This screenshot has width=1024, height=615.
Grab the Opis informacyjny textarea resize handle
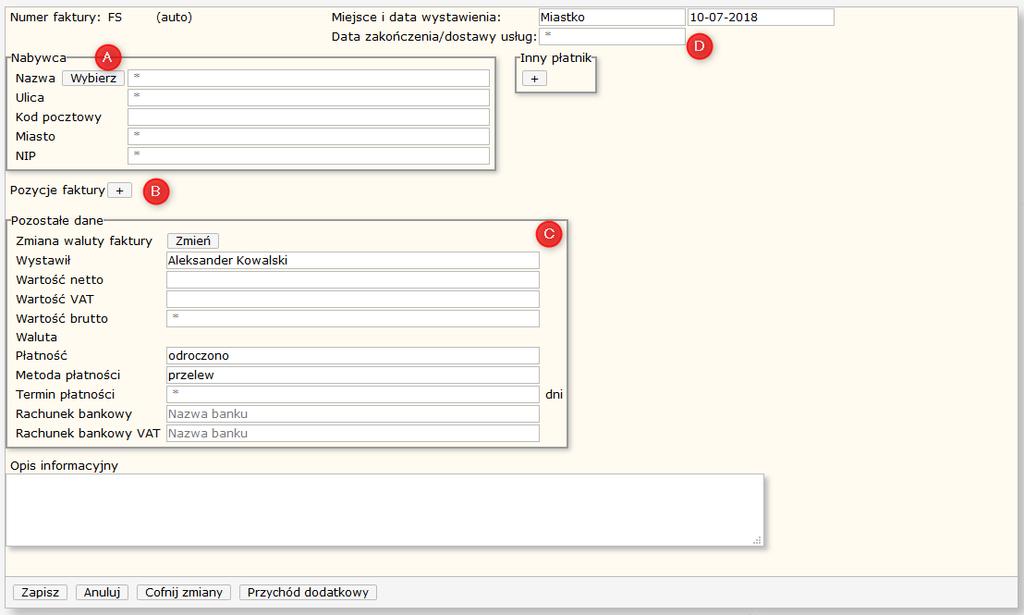point(757,541)
